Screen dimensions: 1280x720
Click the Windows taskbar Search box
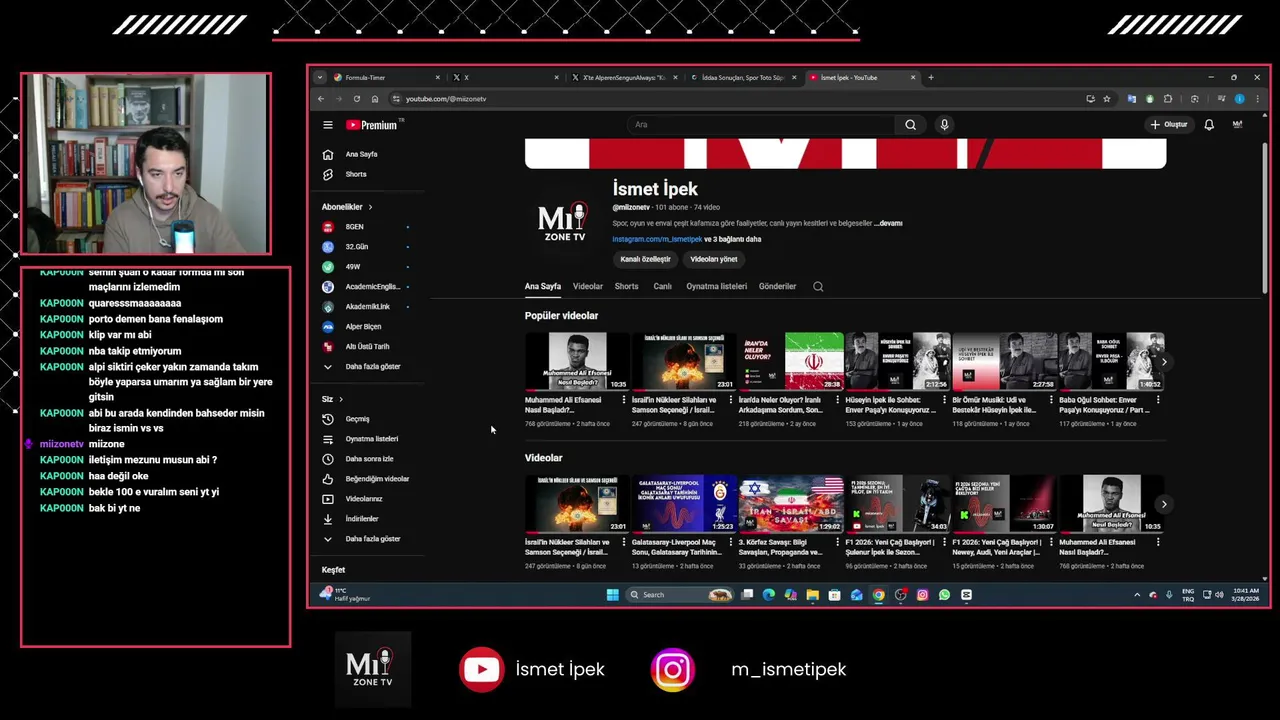tap(680, 595)
